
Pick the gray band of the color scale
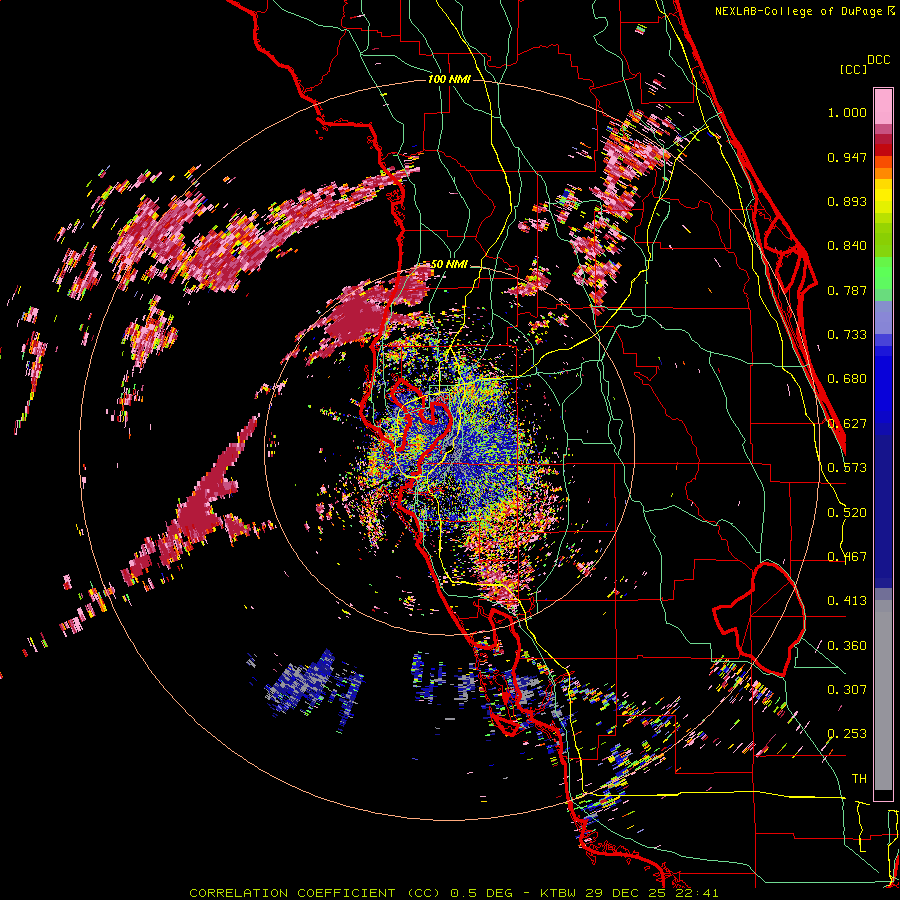pos(883,695)
